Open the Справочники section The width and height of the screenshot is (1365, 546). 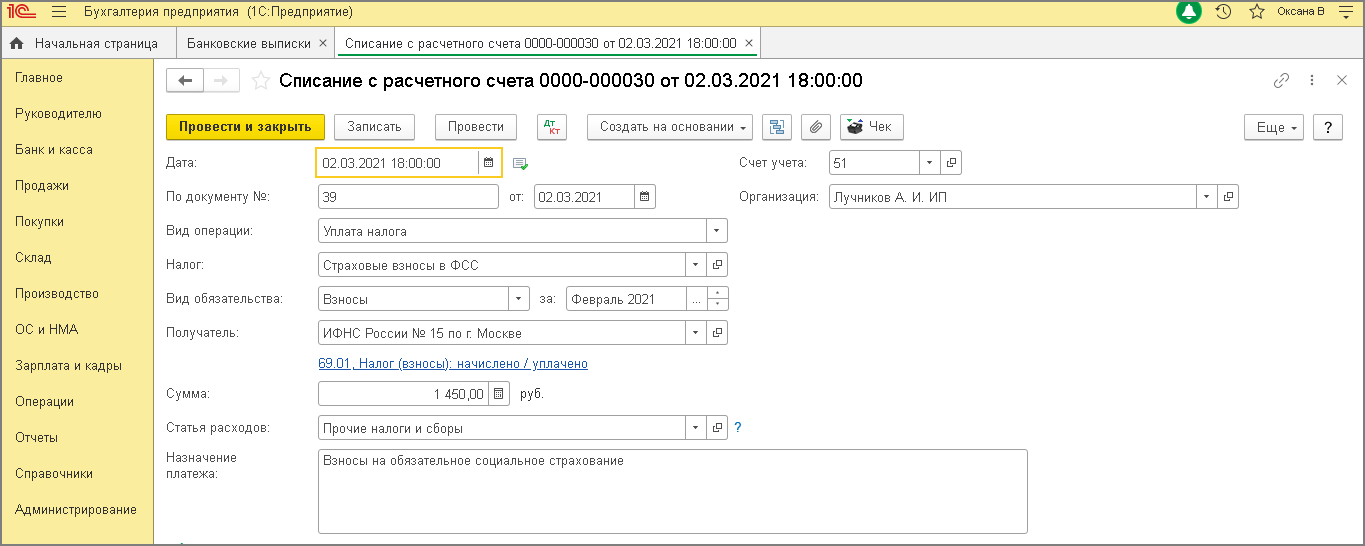pyautogui.click(x=54, y=474)
